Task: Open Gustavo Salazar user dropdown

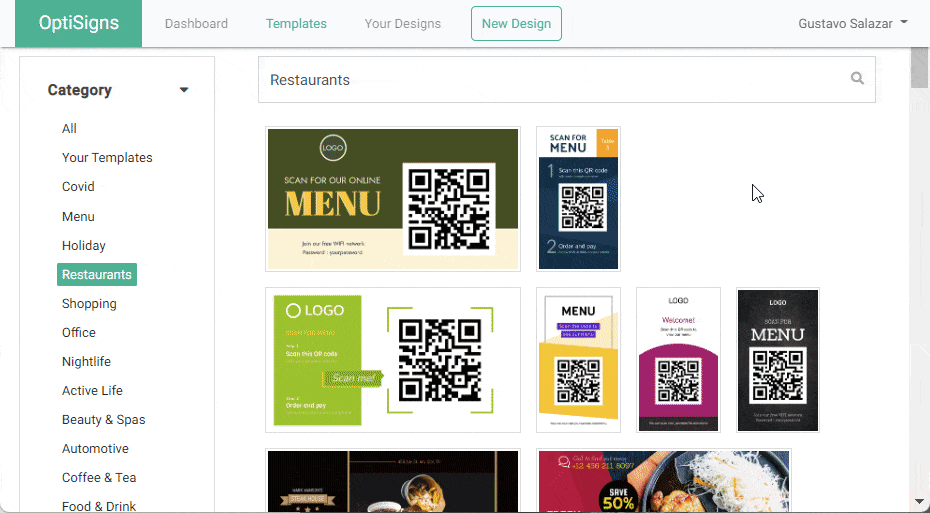Action: [853, 24]
